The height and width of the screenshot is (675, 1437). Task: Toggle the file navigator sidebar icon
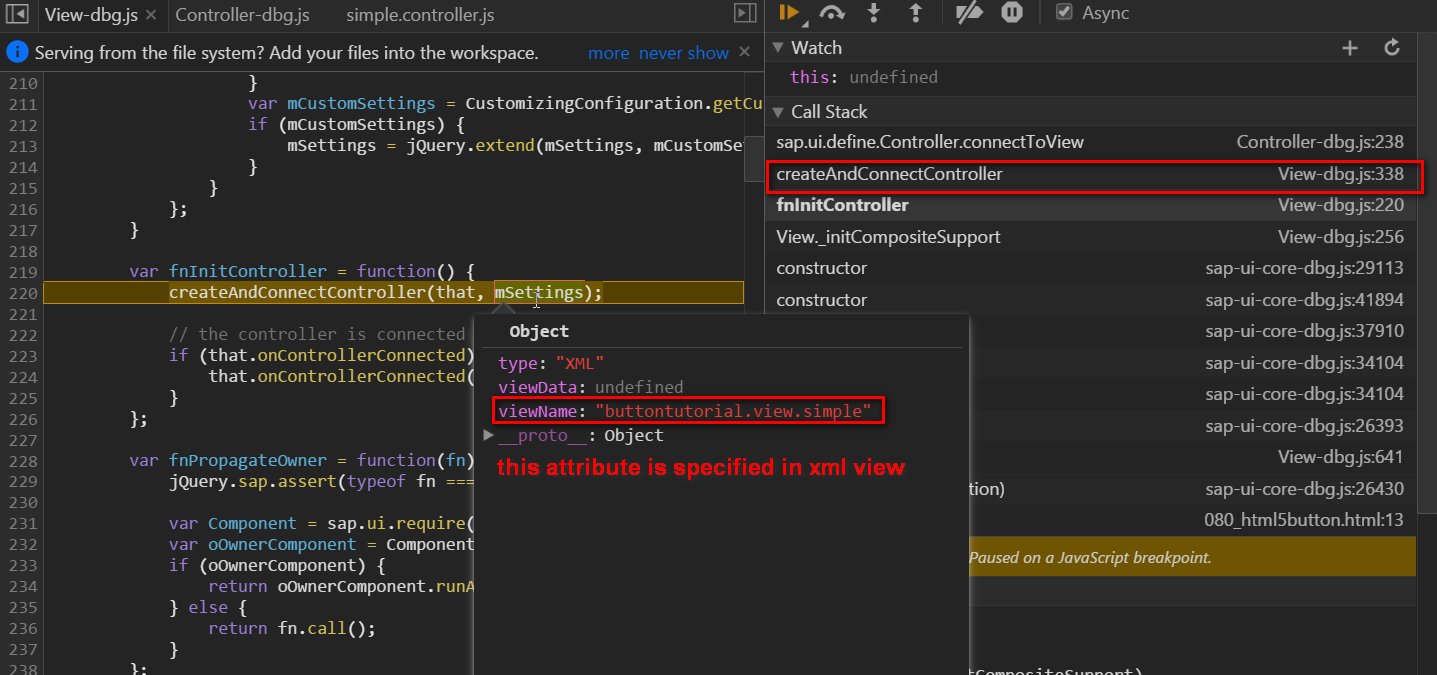[x=17, y=14]
